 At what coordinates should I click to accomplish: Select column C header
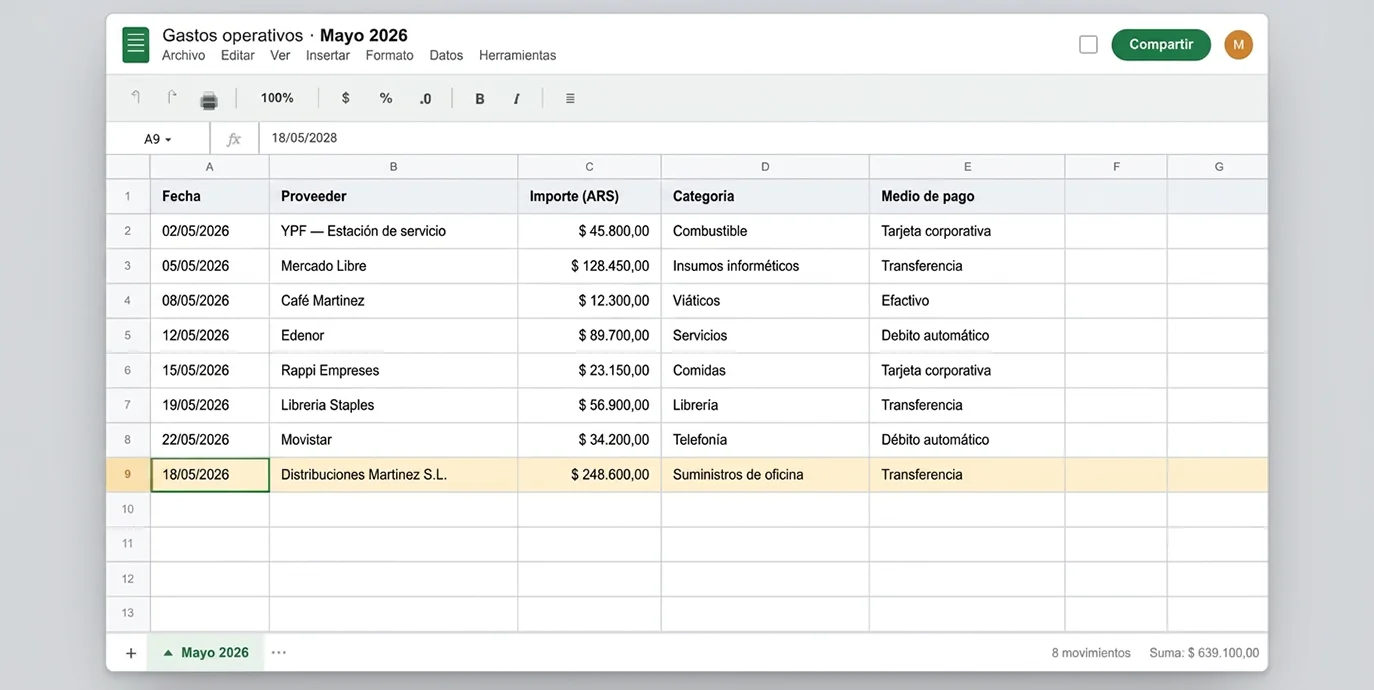coord(589,167)
